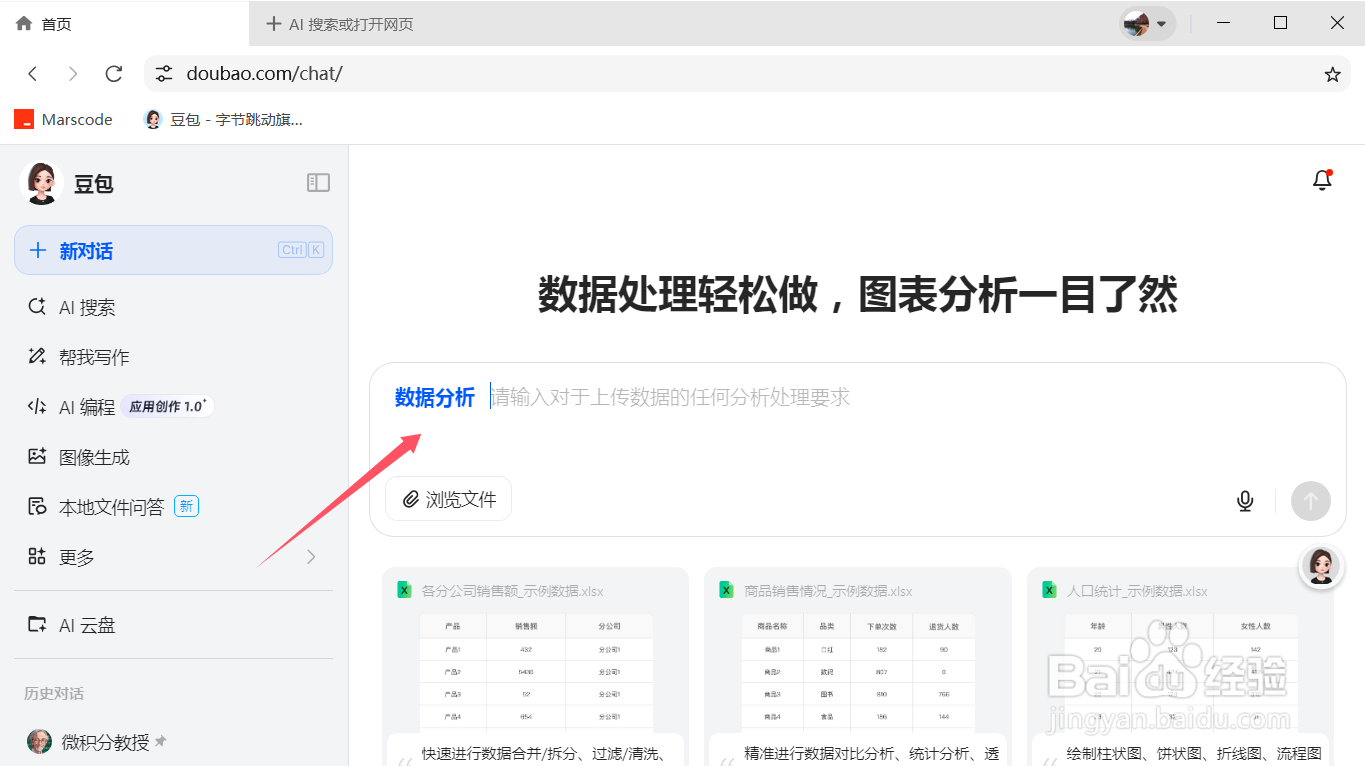Click the Doubao avatar logo in sidebar
This screenshot has height=766, width=1365.
41,183
